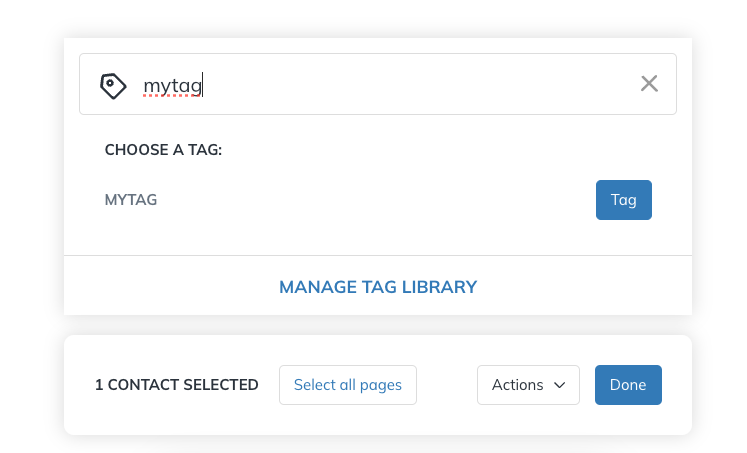Open the Manage Tag Library link

click(378, 287)
